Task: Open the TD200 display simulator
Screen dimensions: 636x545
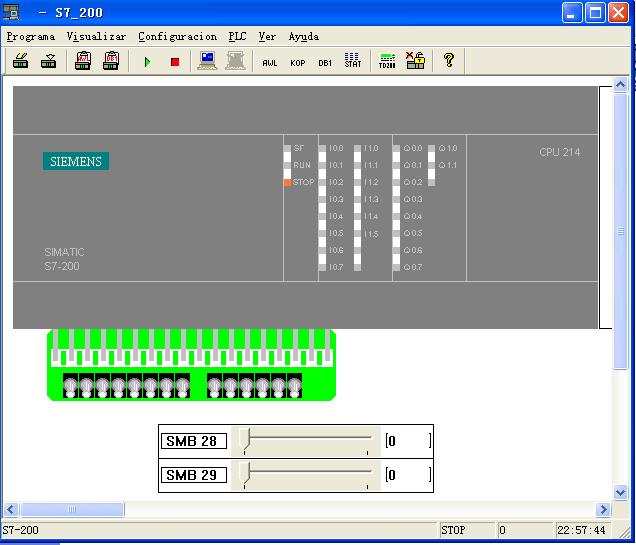Action: (387, 61)
